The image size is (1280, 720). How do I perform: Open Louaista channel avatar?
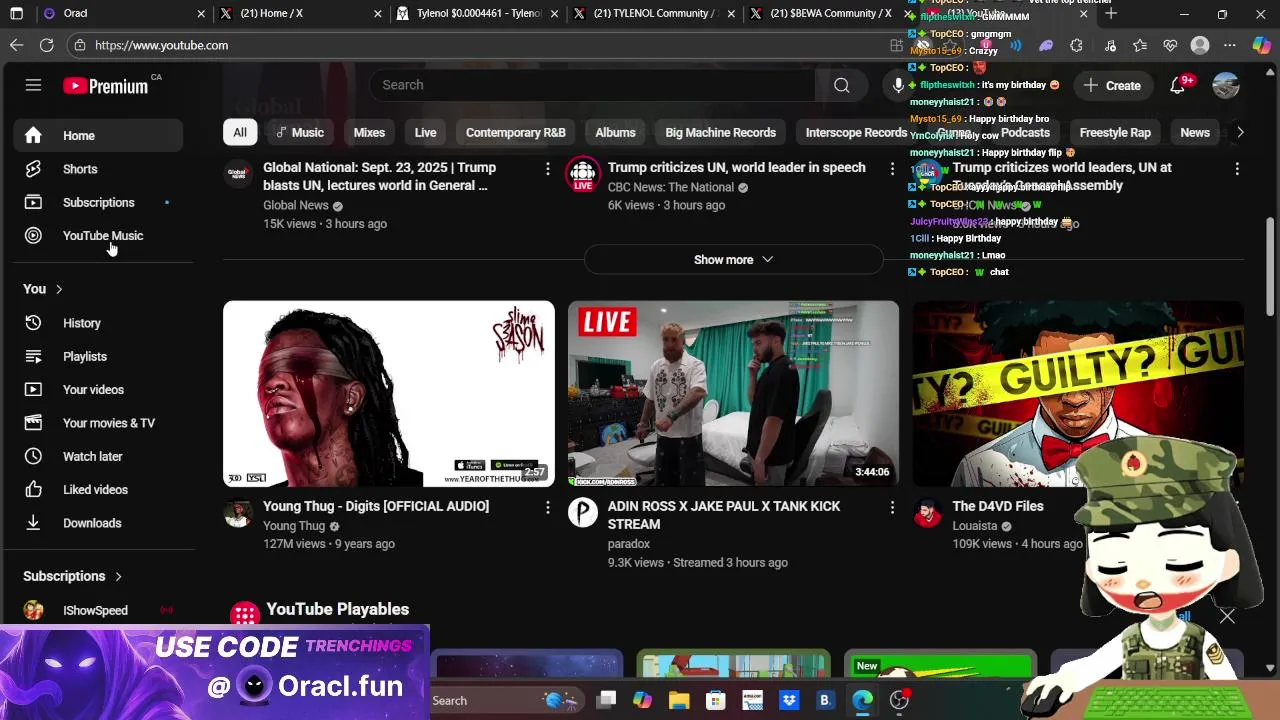(928, 513)
